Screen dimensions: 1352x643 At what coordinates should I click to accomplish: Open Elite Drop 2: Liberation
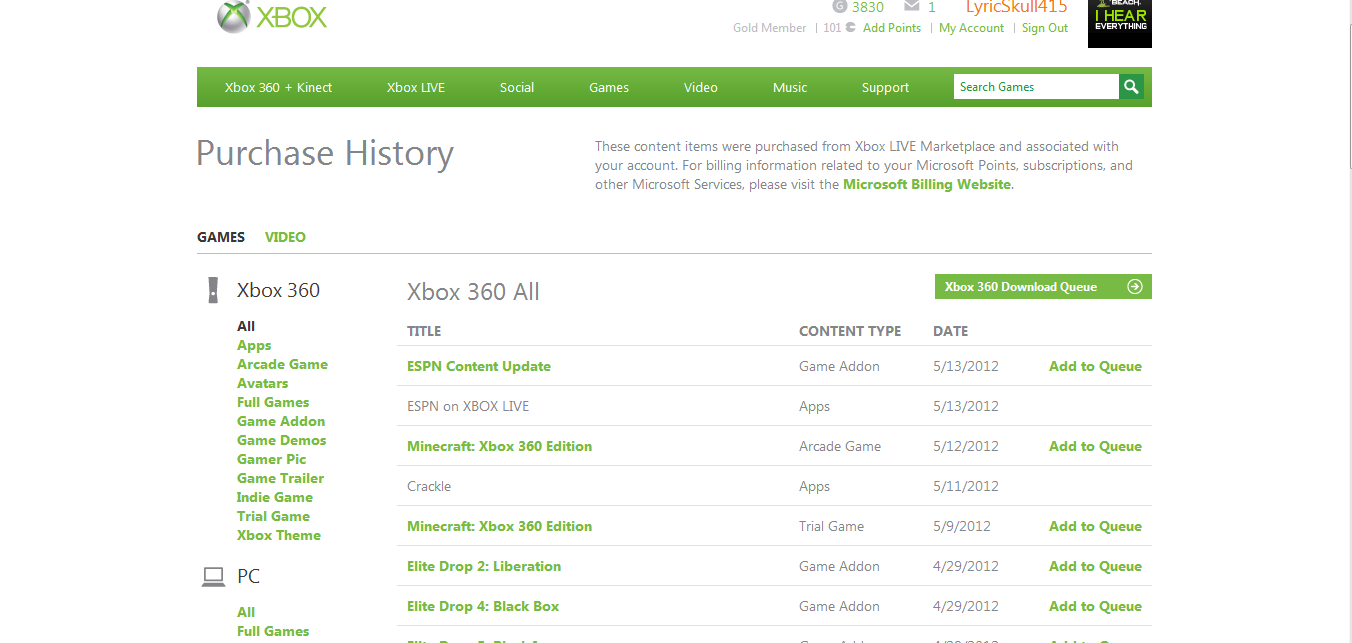(x=484, y=566)
